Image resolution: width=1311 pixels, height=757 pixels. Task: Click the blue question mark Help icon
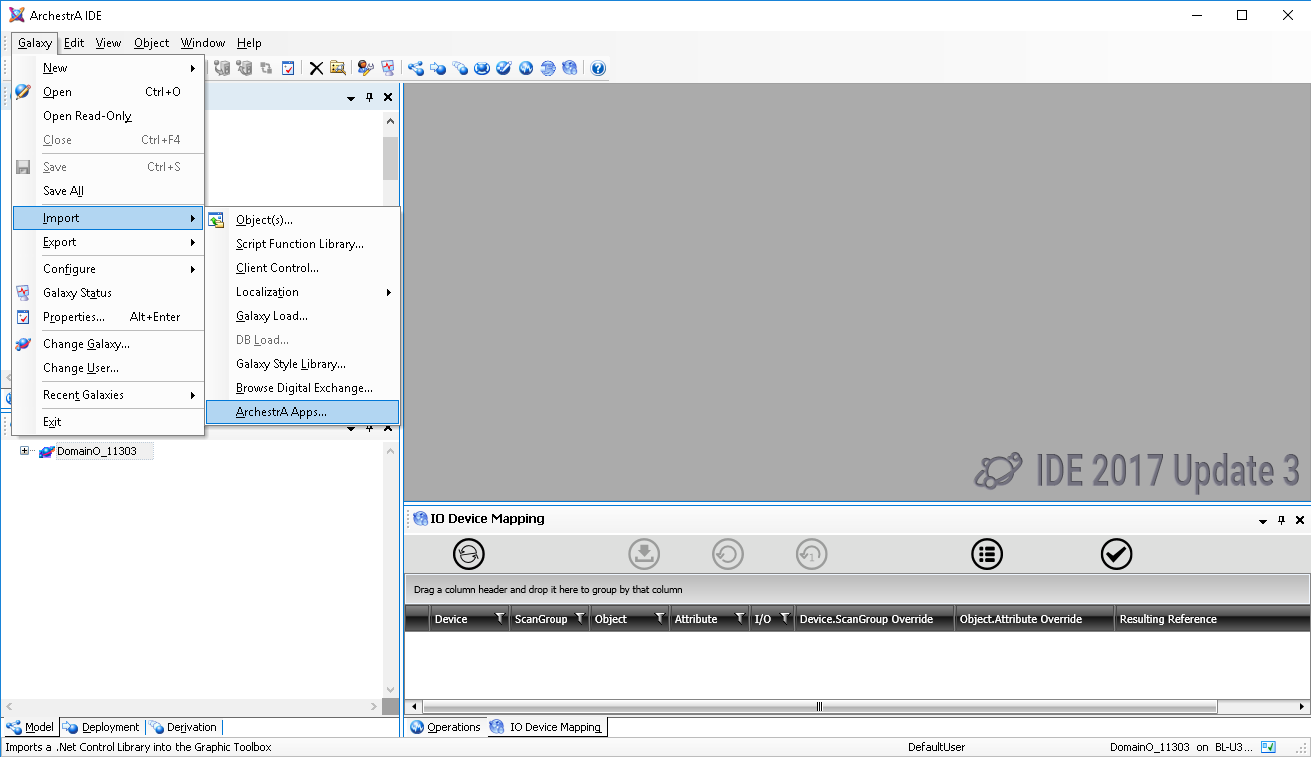pyautogui.click(x=598, y=68)
